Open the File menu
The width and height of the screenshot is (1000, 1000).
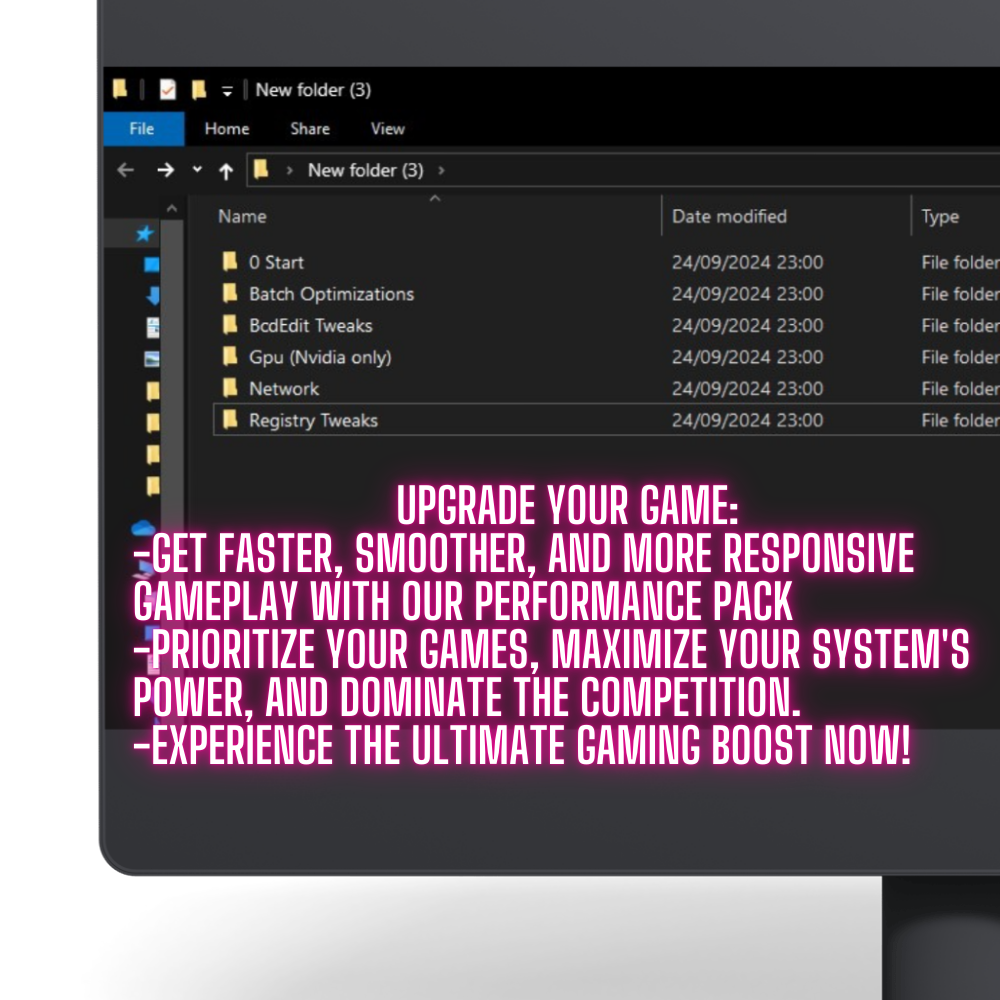143,129
